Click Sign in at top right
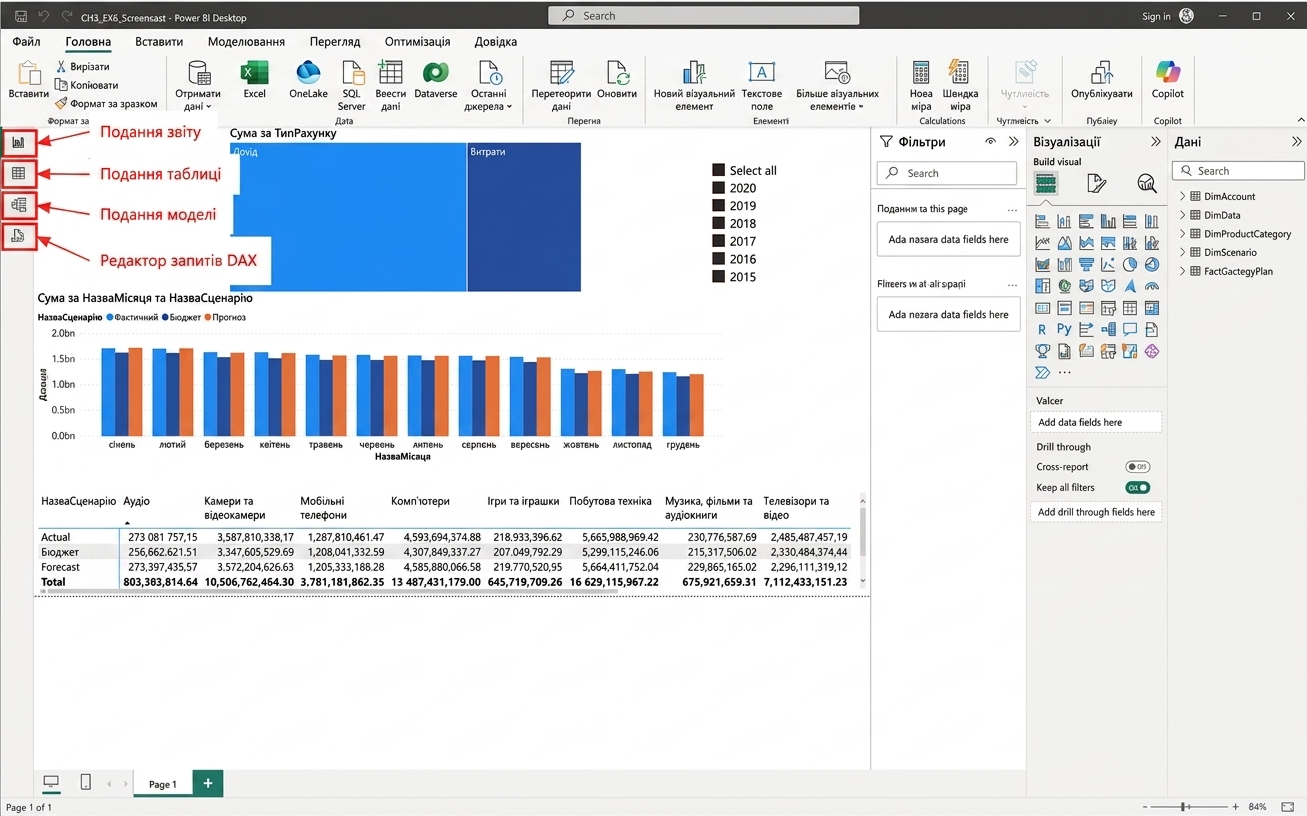 pyautogui.click(x=1156, y=16)
